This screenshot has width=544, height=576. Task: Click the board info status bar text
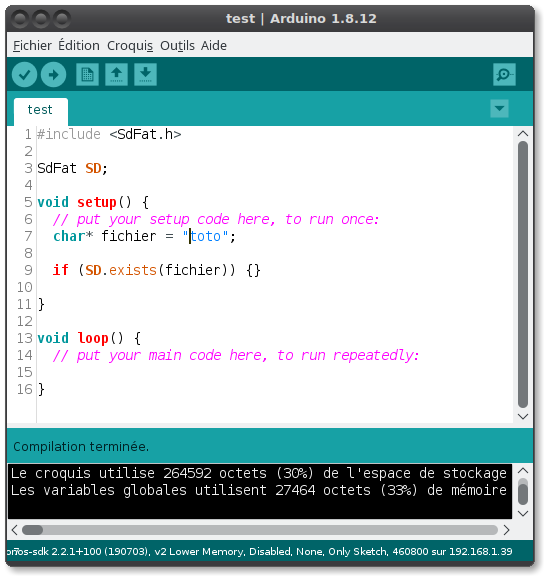click(x=259, y=551)
